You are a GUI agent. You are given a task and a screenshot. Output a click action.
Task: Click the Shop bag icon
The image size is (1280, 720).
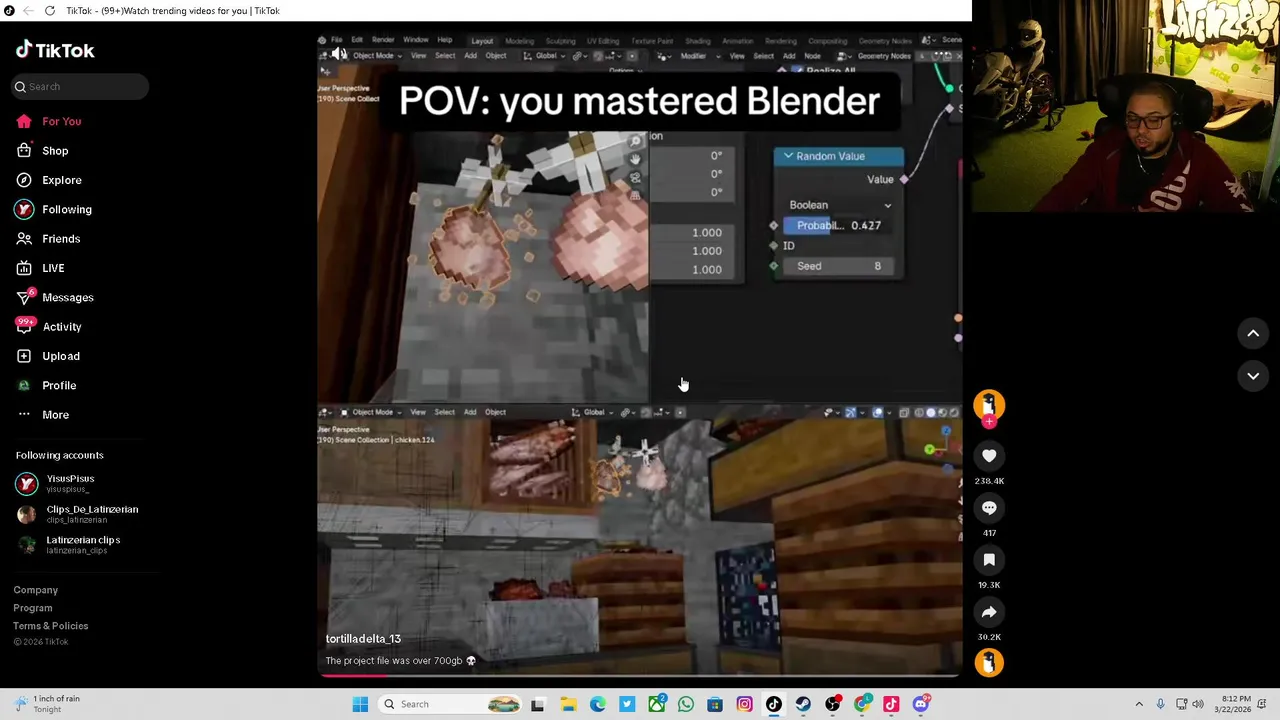tap(24, 150)
